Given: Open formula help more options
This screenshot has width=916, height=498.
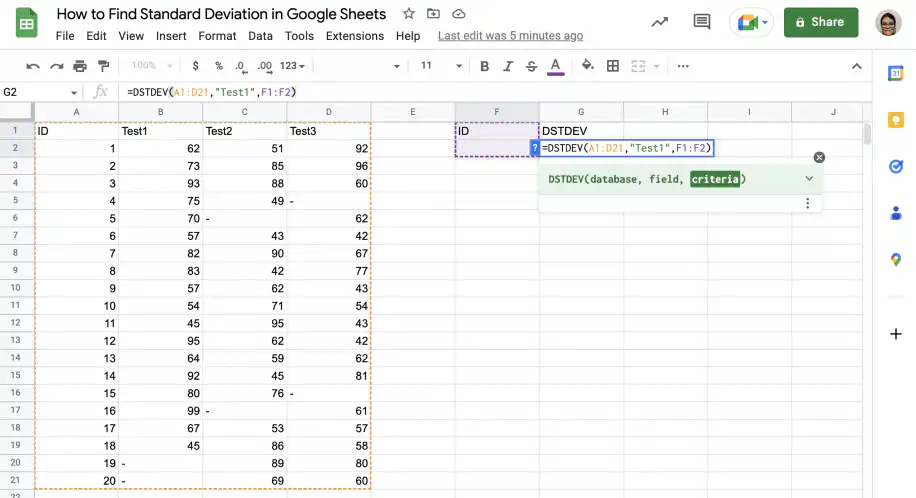Looking at the screenshot, I should coord(807,203).
